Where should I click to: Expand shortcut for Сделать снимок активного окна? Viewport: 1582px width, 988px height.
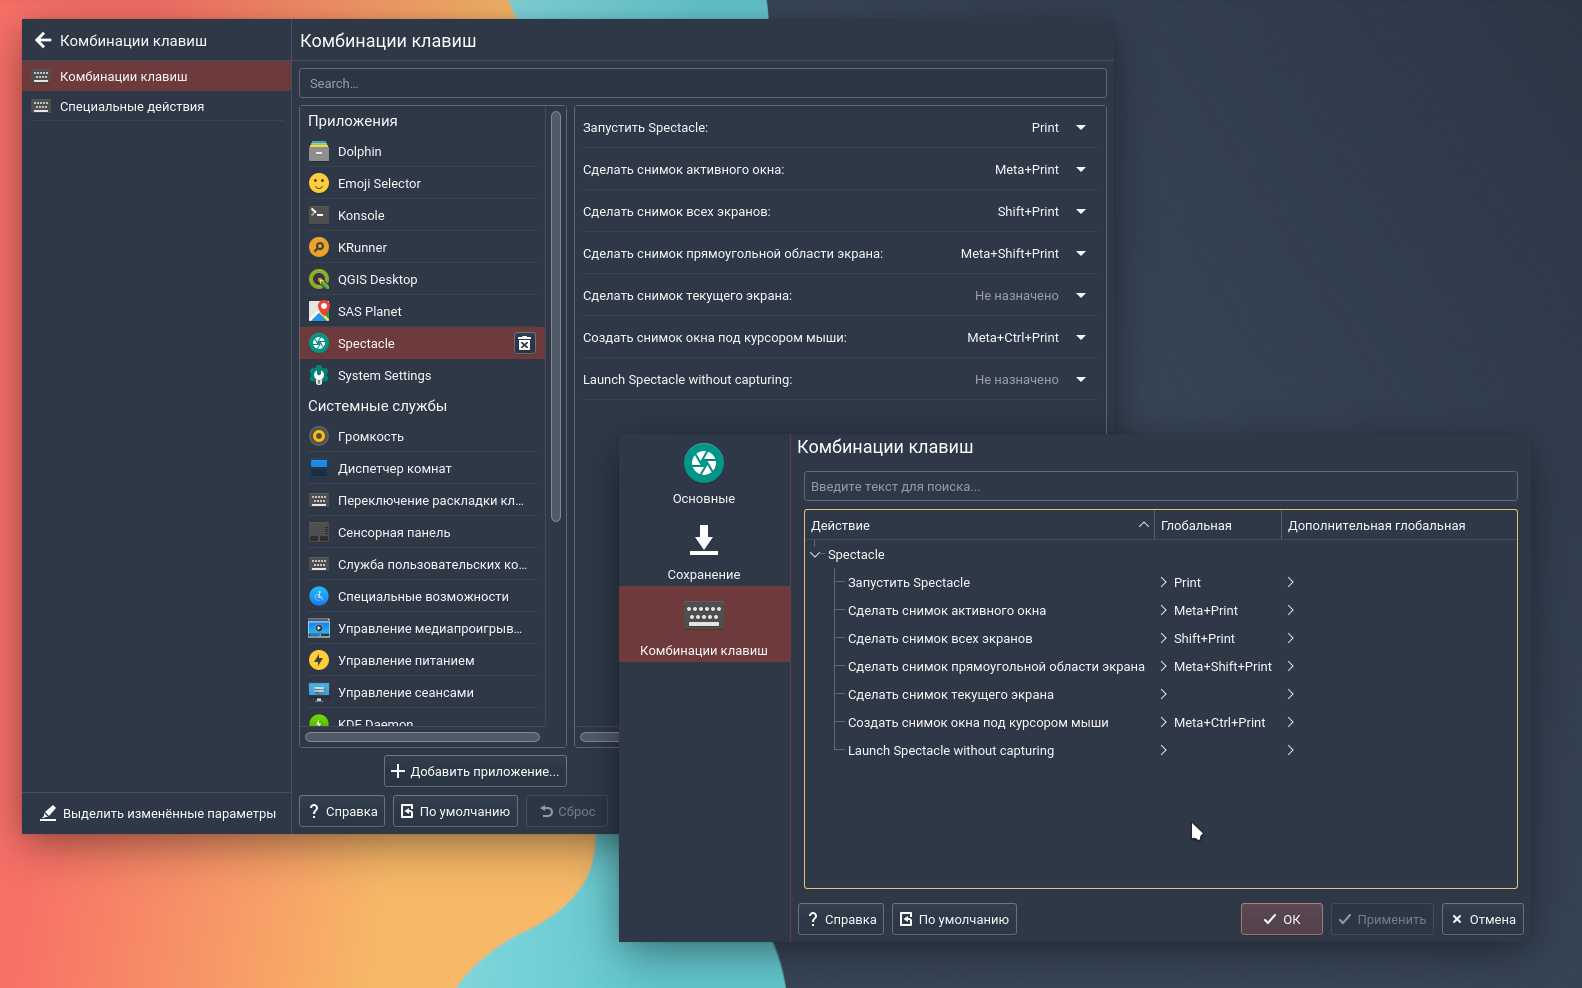point(1081,169)
